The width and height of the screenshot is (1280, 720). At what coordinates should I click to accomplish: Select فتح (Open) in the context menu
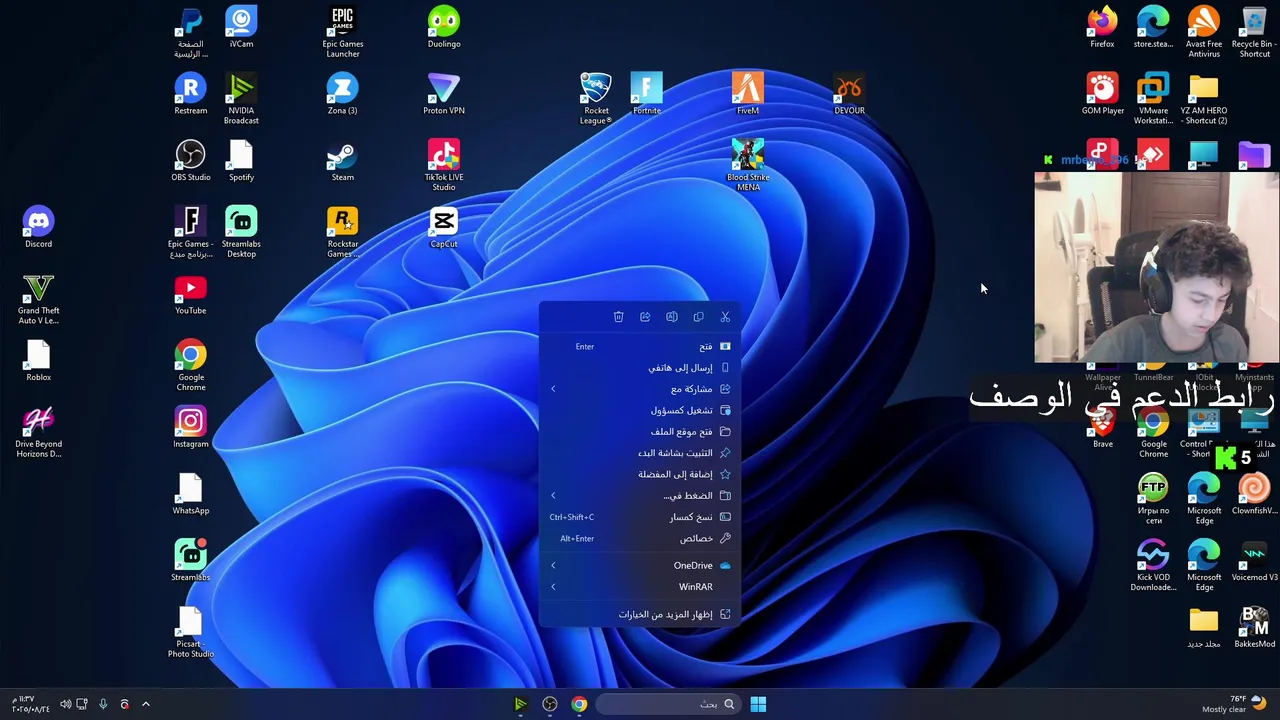[x=640, y=346]
